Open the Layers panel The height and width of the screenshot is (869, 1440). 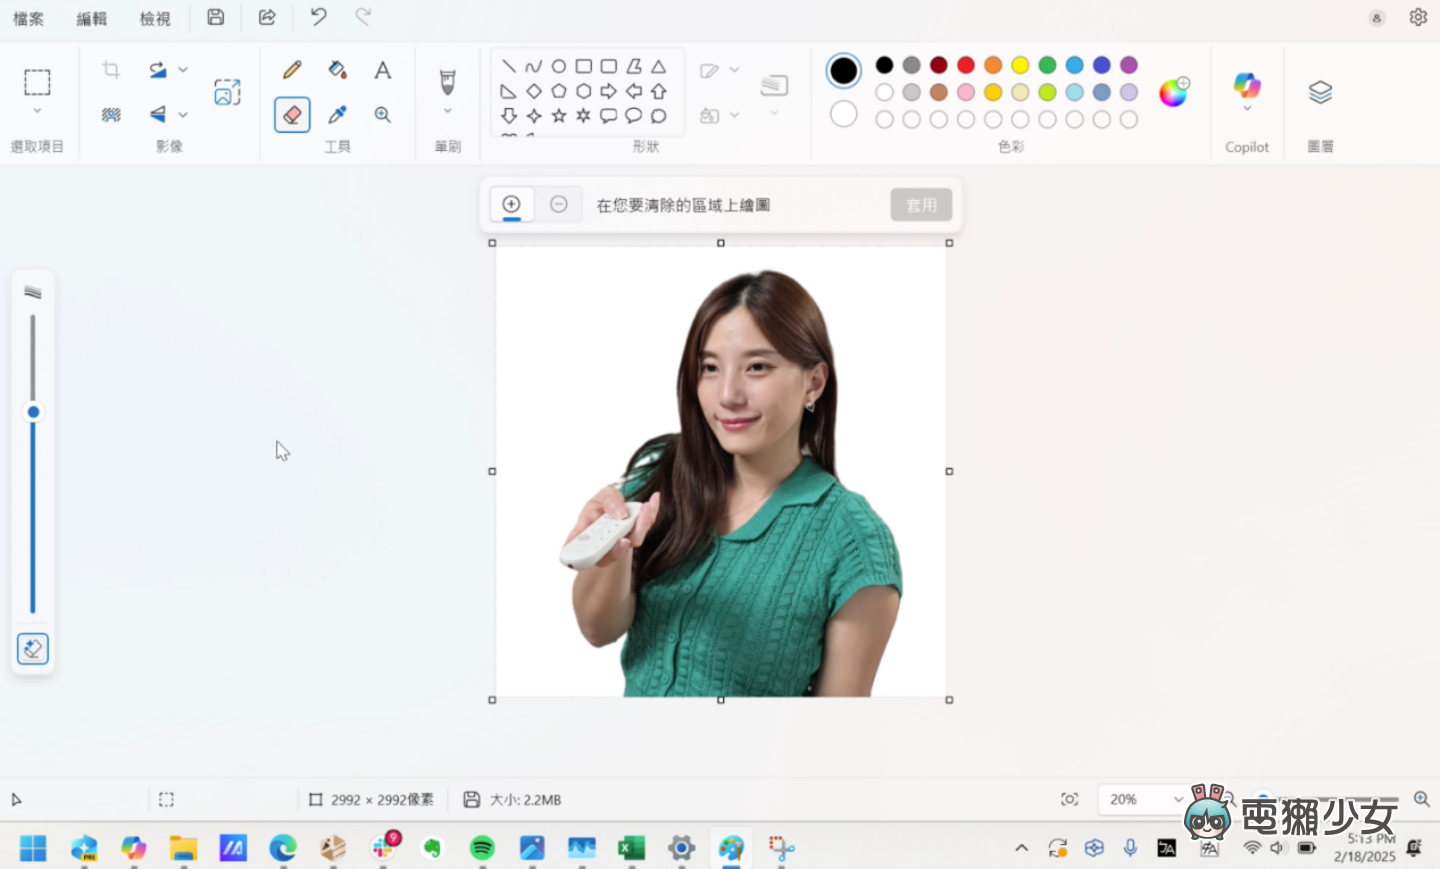click(1320, 92)
